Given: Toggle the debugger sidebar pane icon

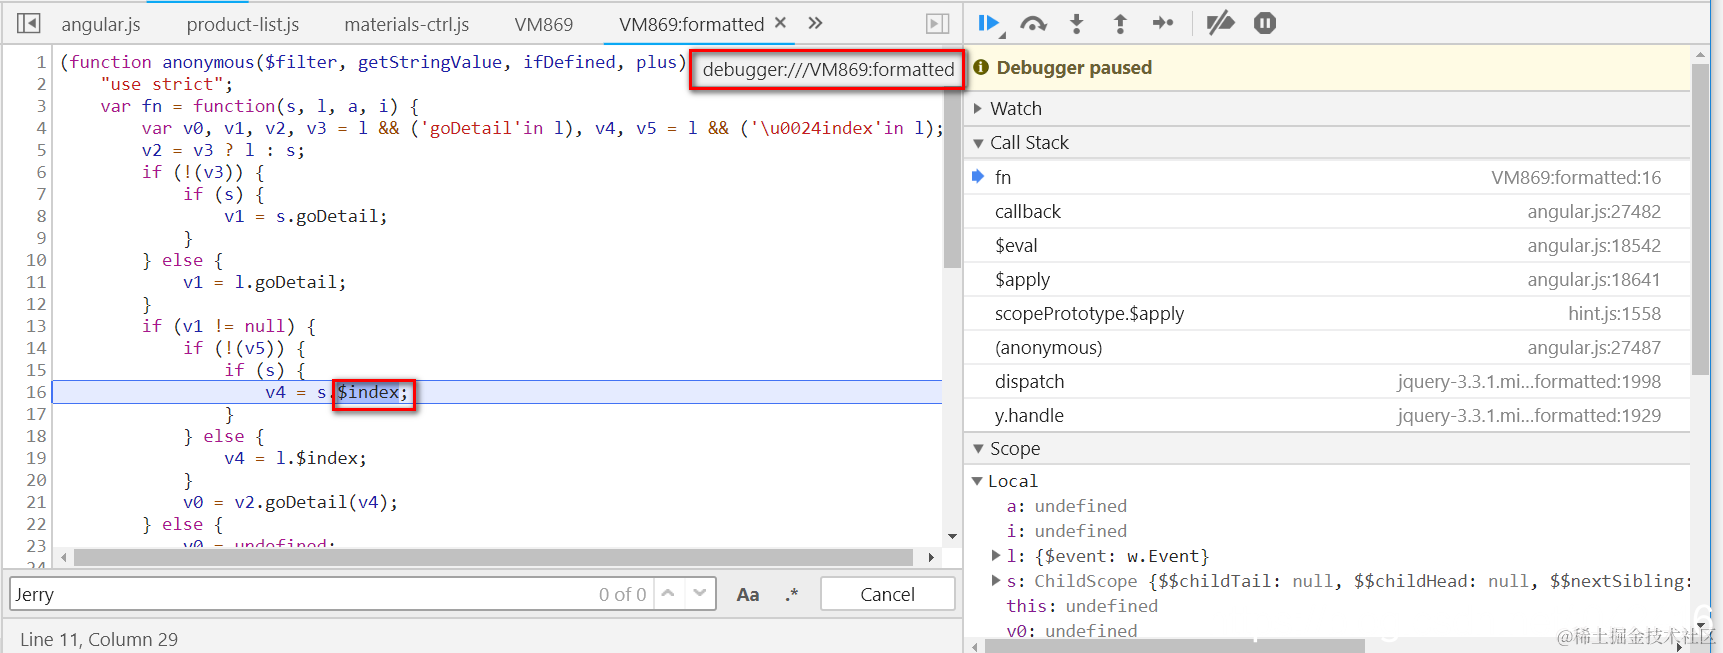Looking at the screenshot, I should point(937,23).
